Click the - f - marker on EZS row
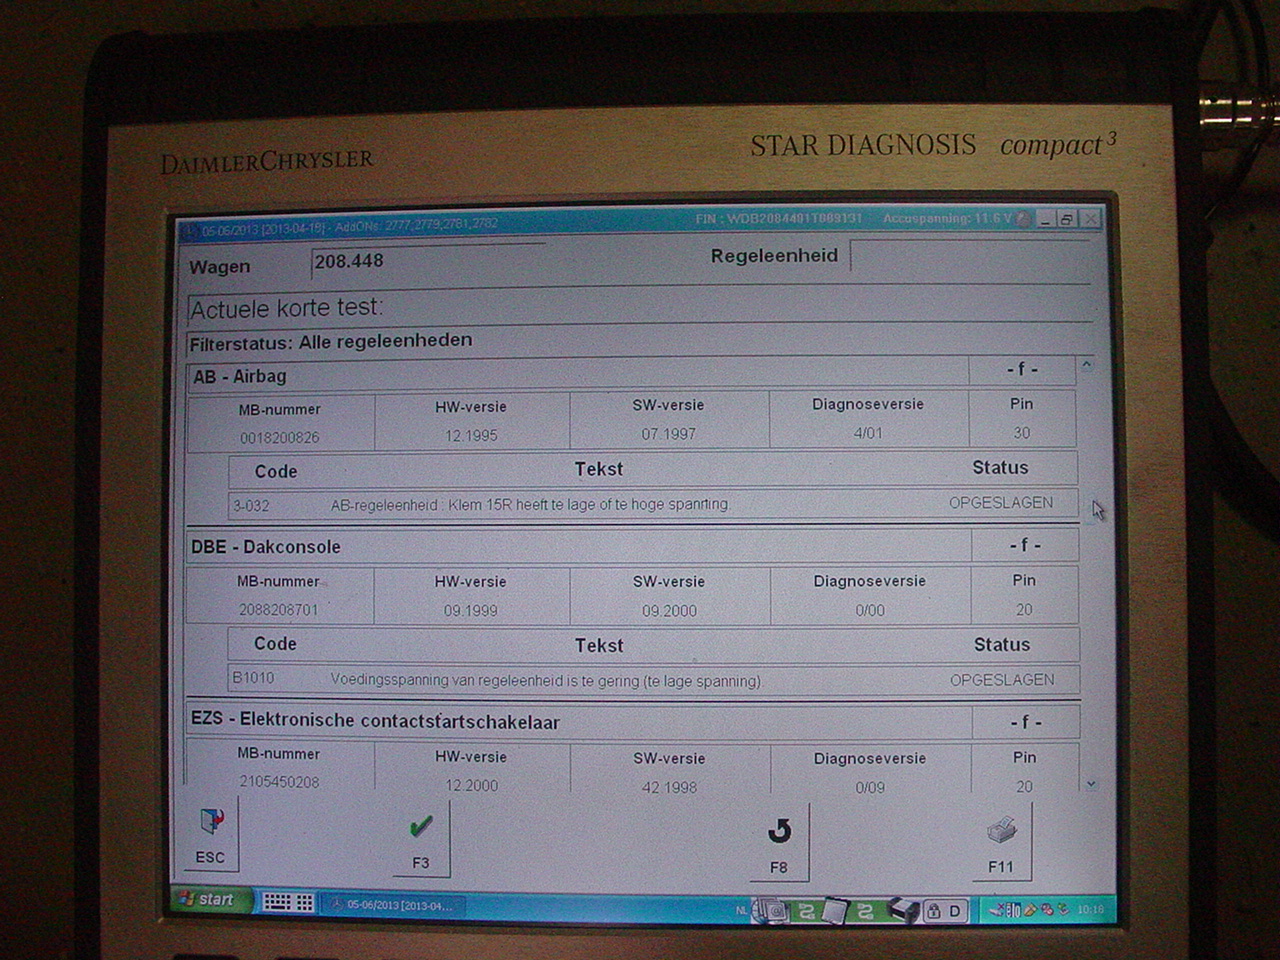 click(1026, 722)
